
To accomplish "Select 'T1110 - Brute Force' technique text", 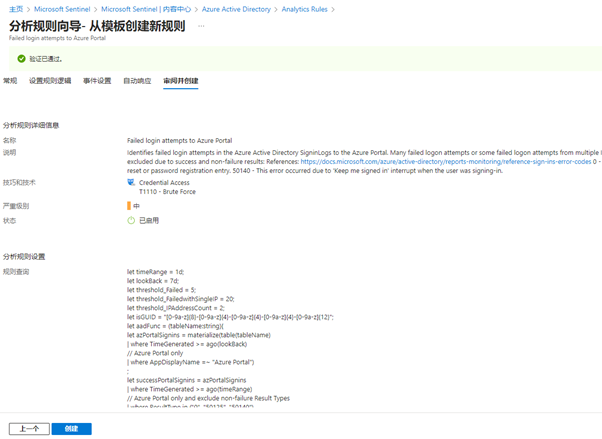I will pyautogui.click(x=167, y=192).
